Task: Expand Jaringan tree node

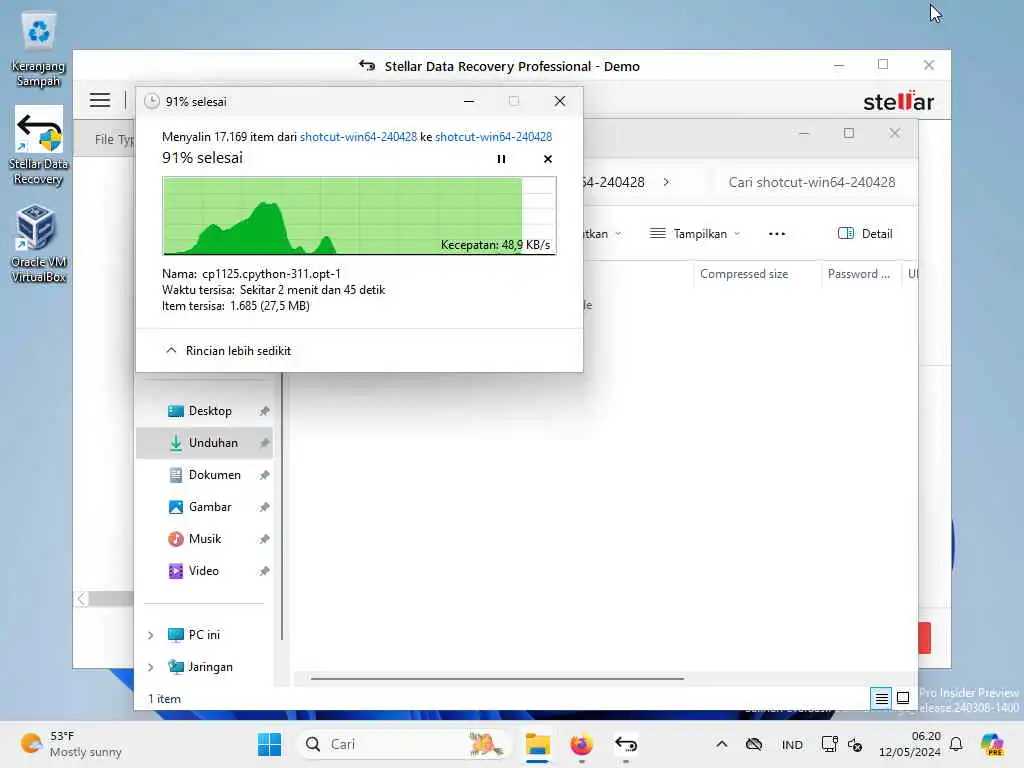Action: click(151, 667)
